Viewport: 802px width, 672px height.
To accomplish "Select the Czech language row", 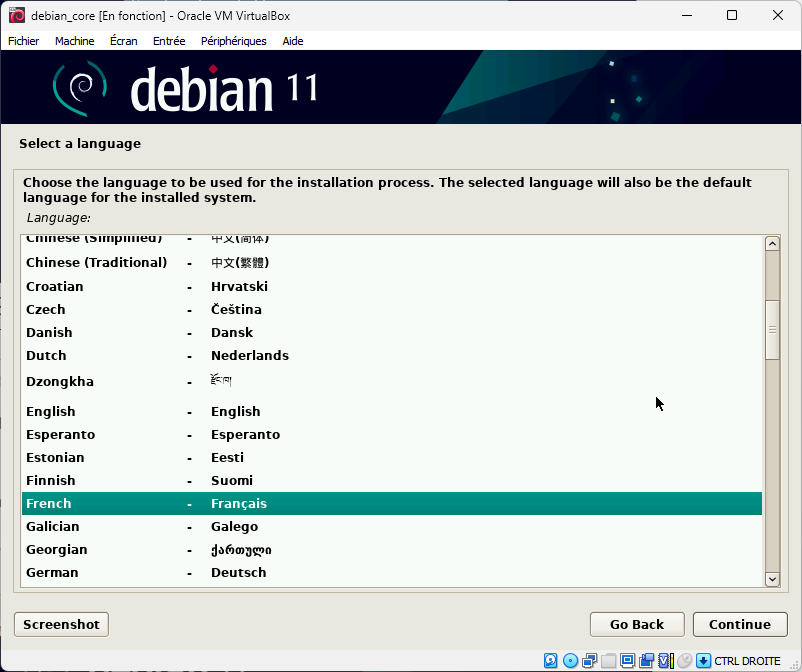I will tap(392, 309).
